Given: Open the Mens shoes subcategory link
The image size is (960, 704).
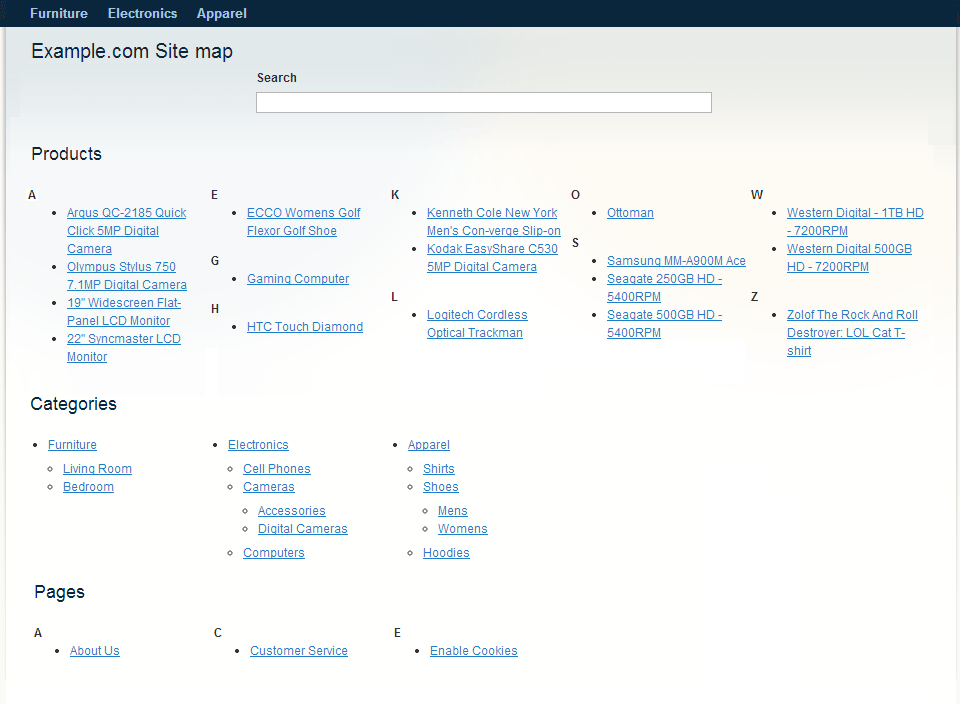Looking at the screenshot, I should [x=452, y=511].
